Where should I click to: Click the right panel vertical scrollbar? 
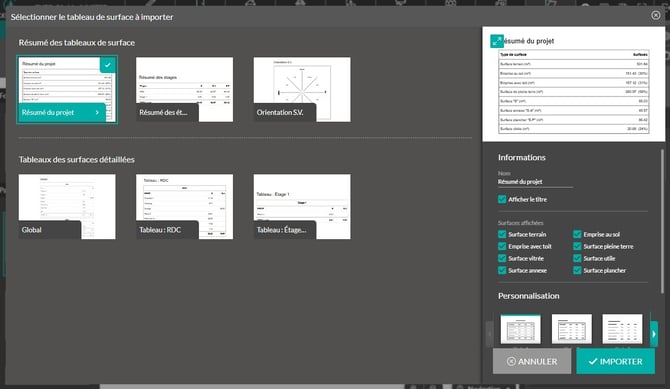(x=662, y=221)
